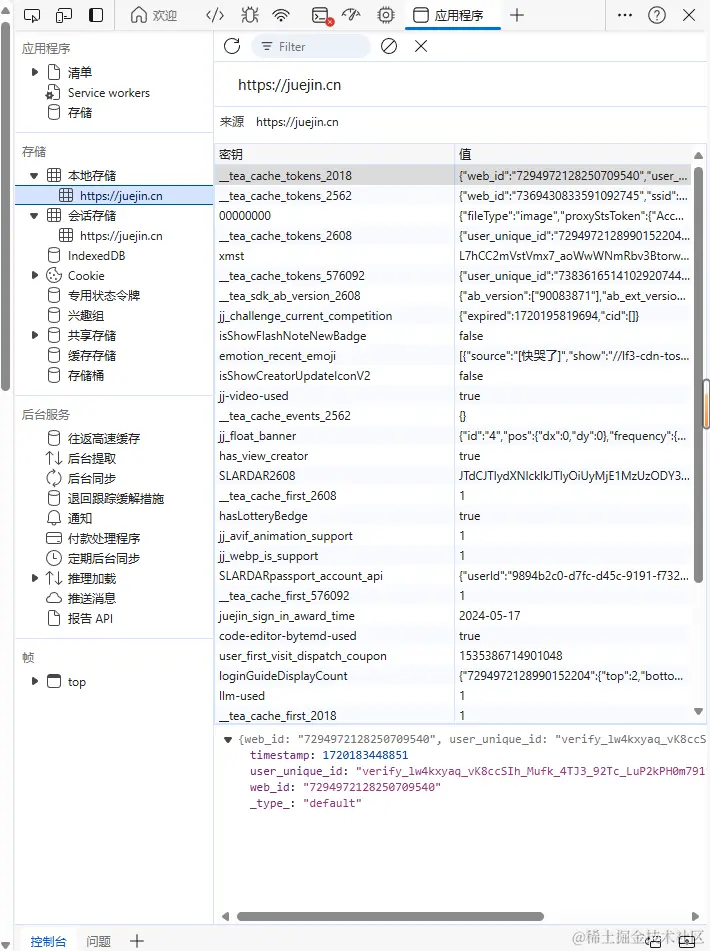Click the 值 value column header
Image resolution: width=710 pixels, height=951 pixels.
[572, 154]
